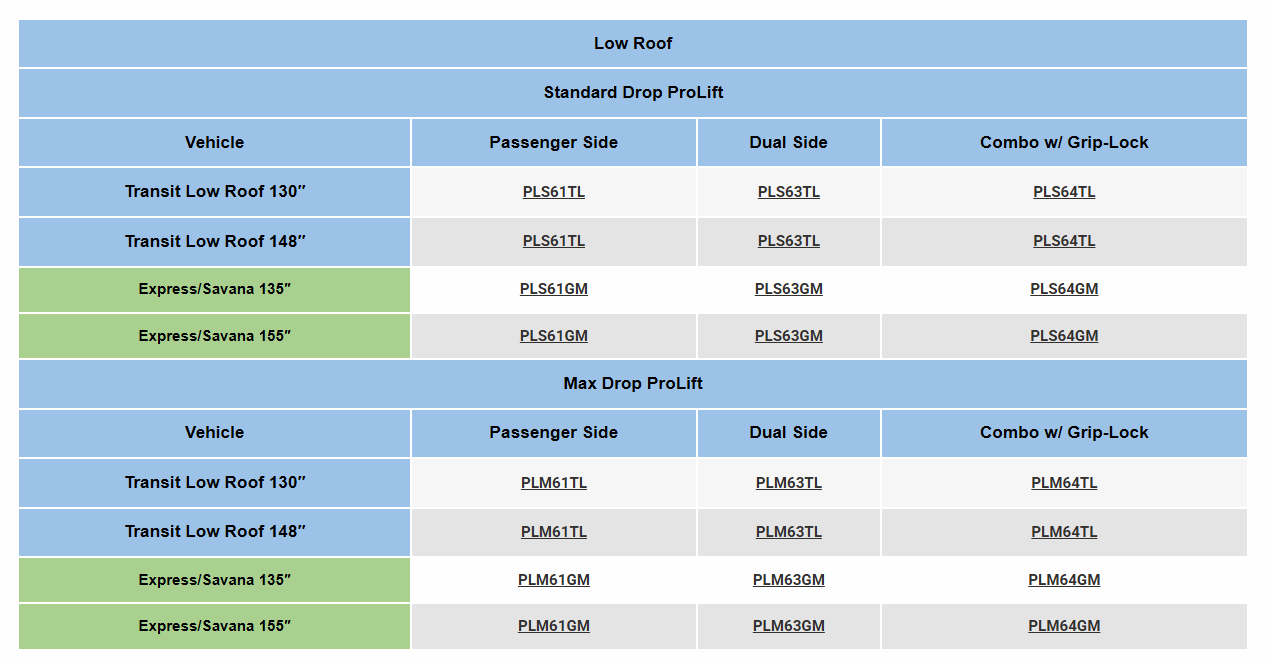Image resolution: width=1266 pixels, height=662 pixels.
Task: Click the Low Roof table title
Action: coord(633,44)
